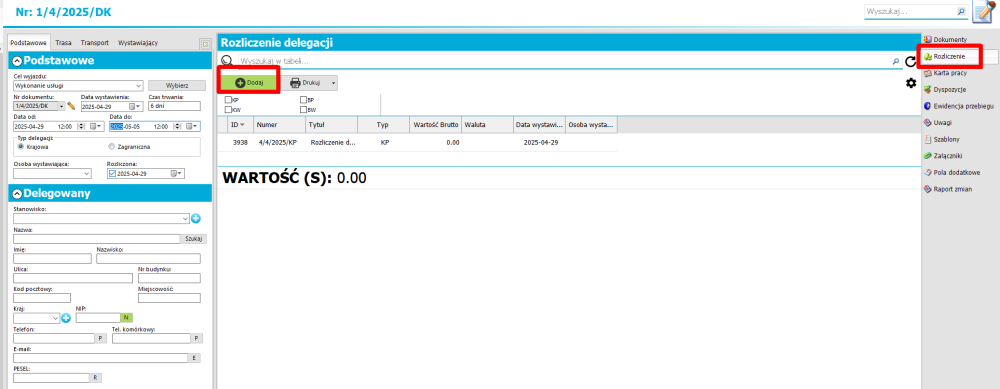Select the Zagraniczna delegation type

click(112, 146)
